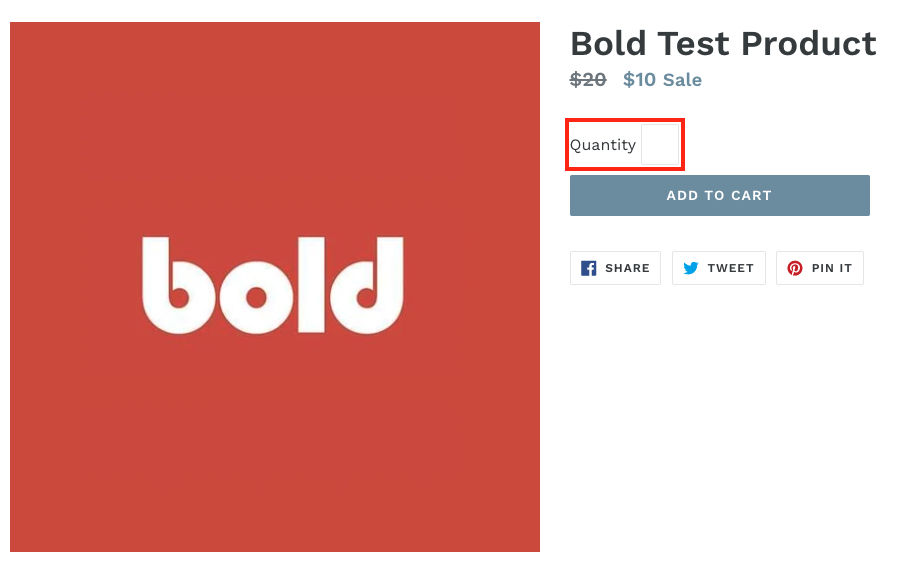The width and height of the screenshot is (915, 561).
Task: Click the letter 'o' in bold logo
Action: pos(256,297)
